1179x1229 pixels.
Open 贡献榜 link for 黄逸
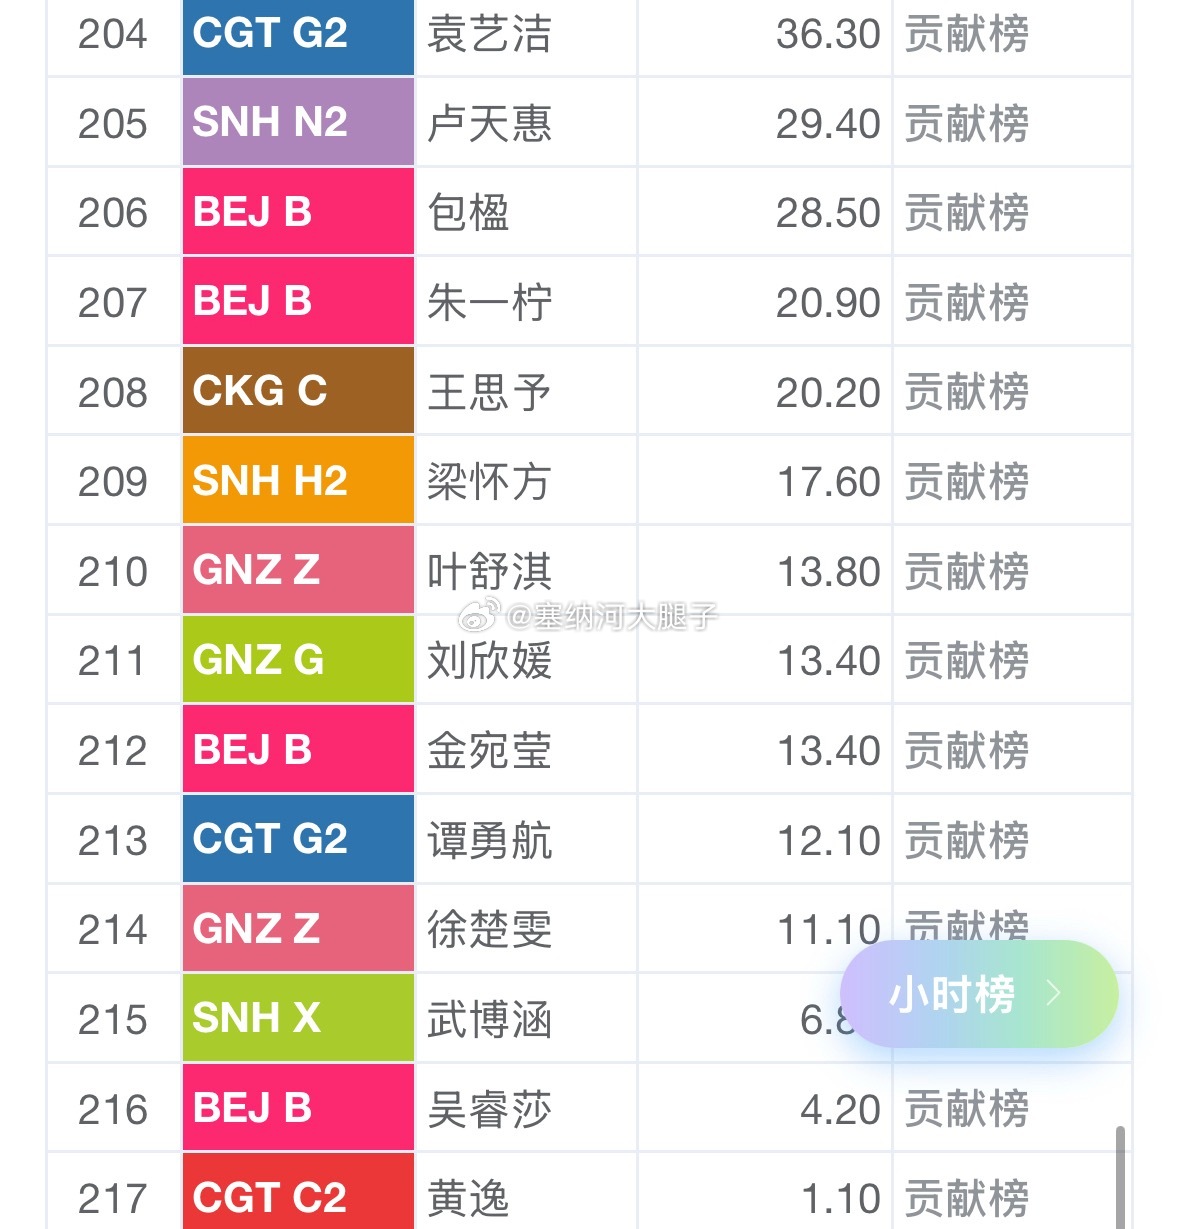(967, 1198)
